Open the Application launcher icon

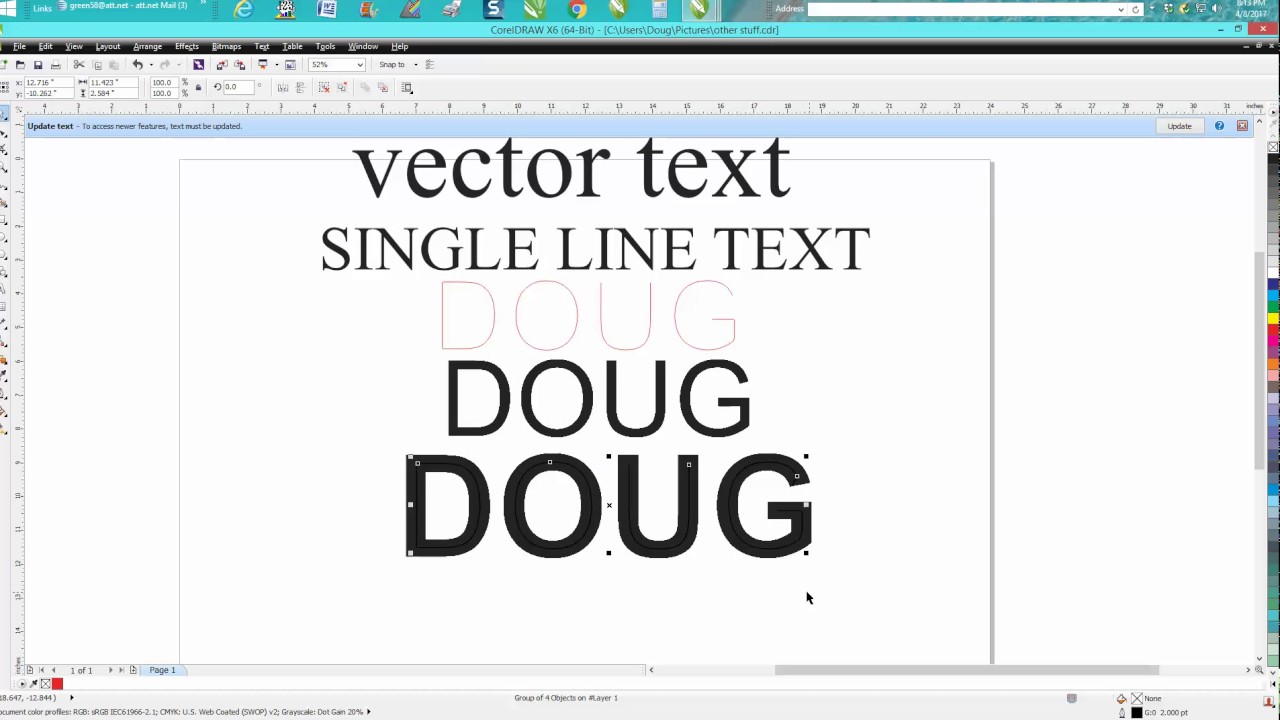pyautogui.click(x=263, y=65)
